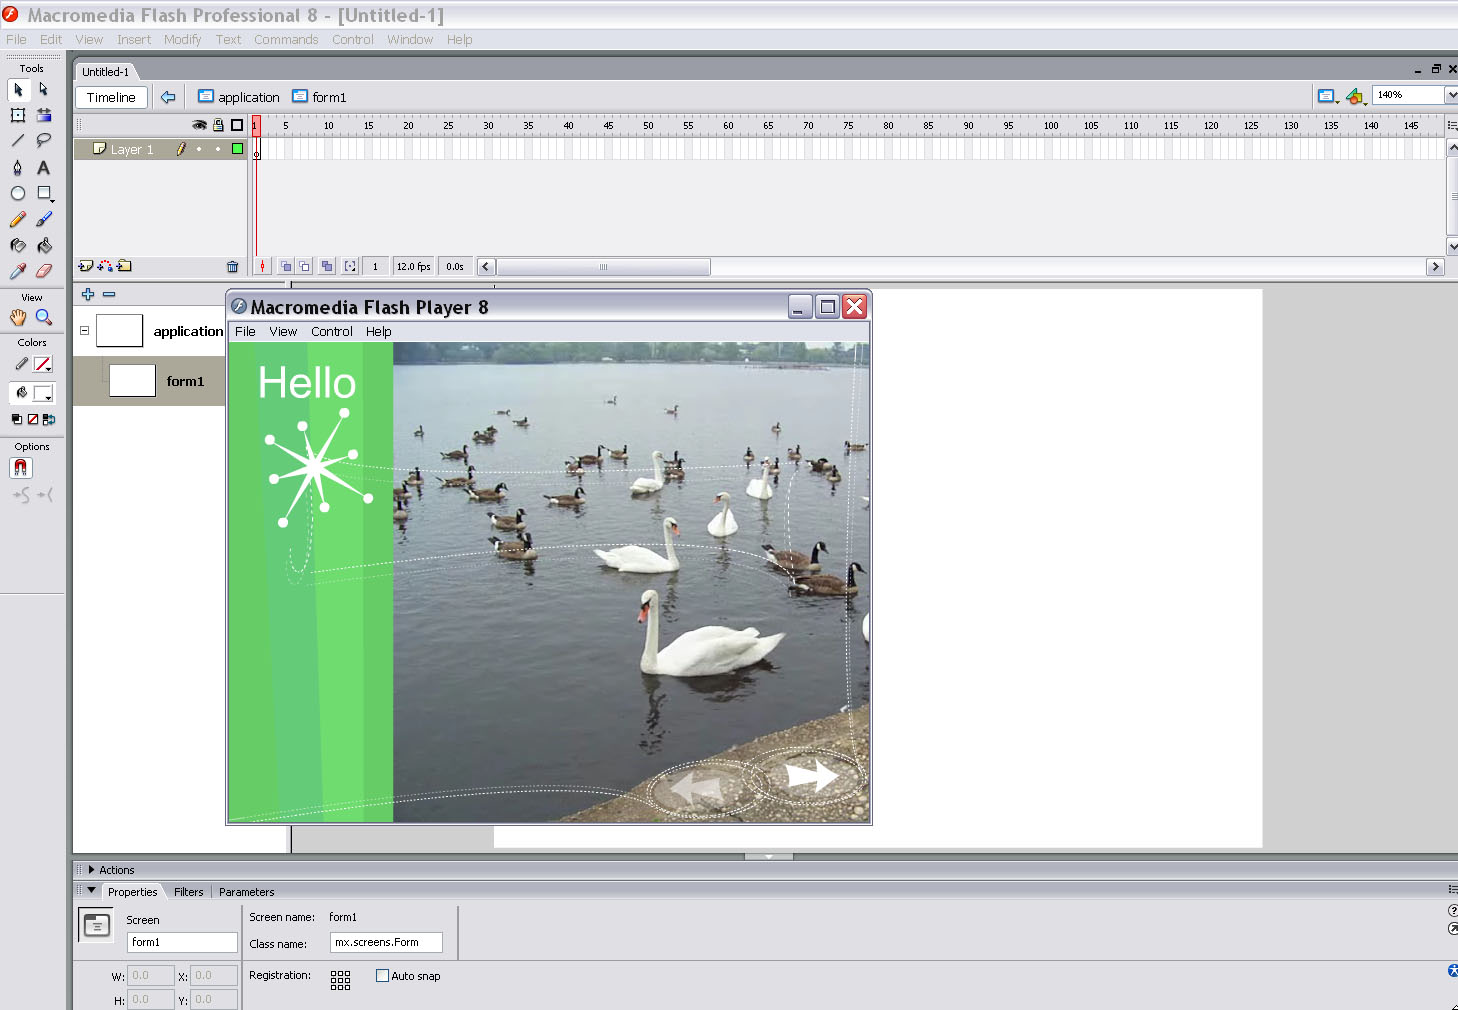Click the Onion Skin button
The width and height of the screenshot is (1458, 1010).
[x=286, y=267]
